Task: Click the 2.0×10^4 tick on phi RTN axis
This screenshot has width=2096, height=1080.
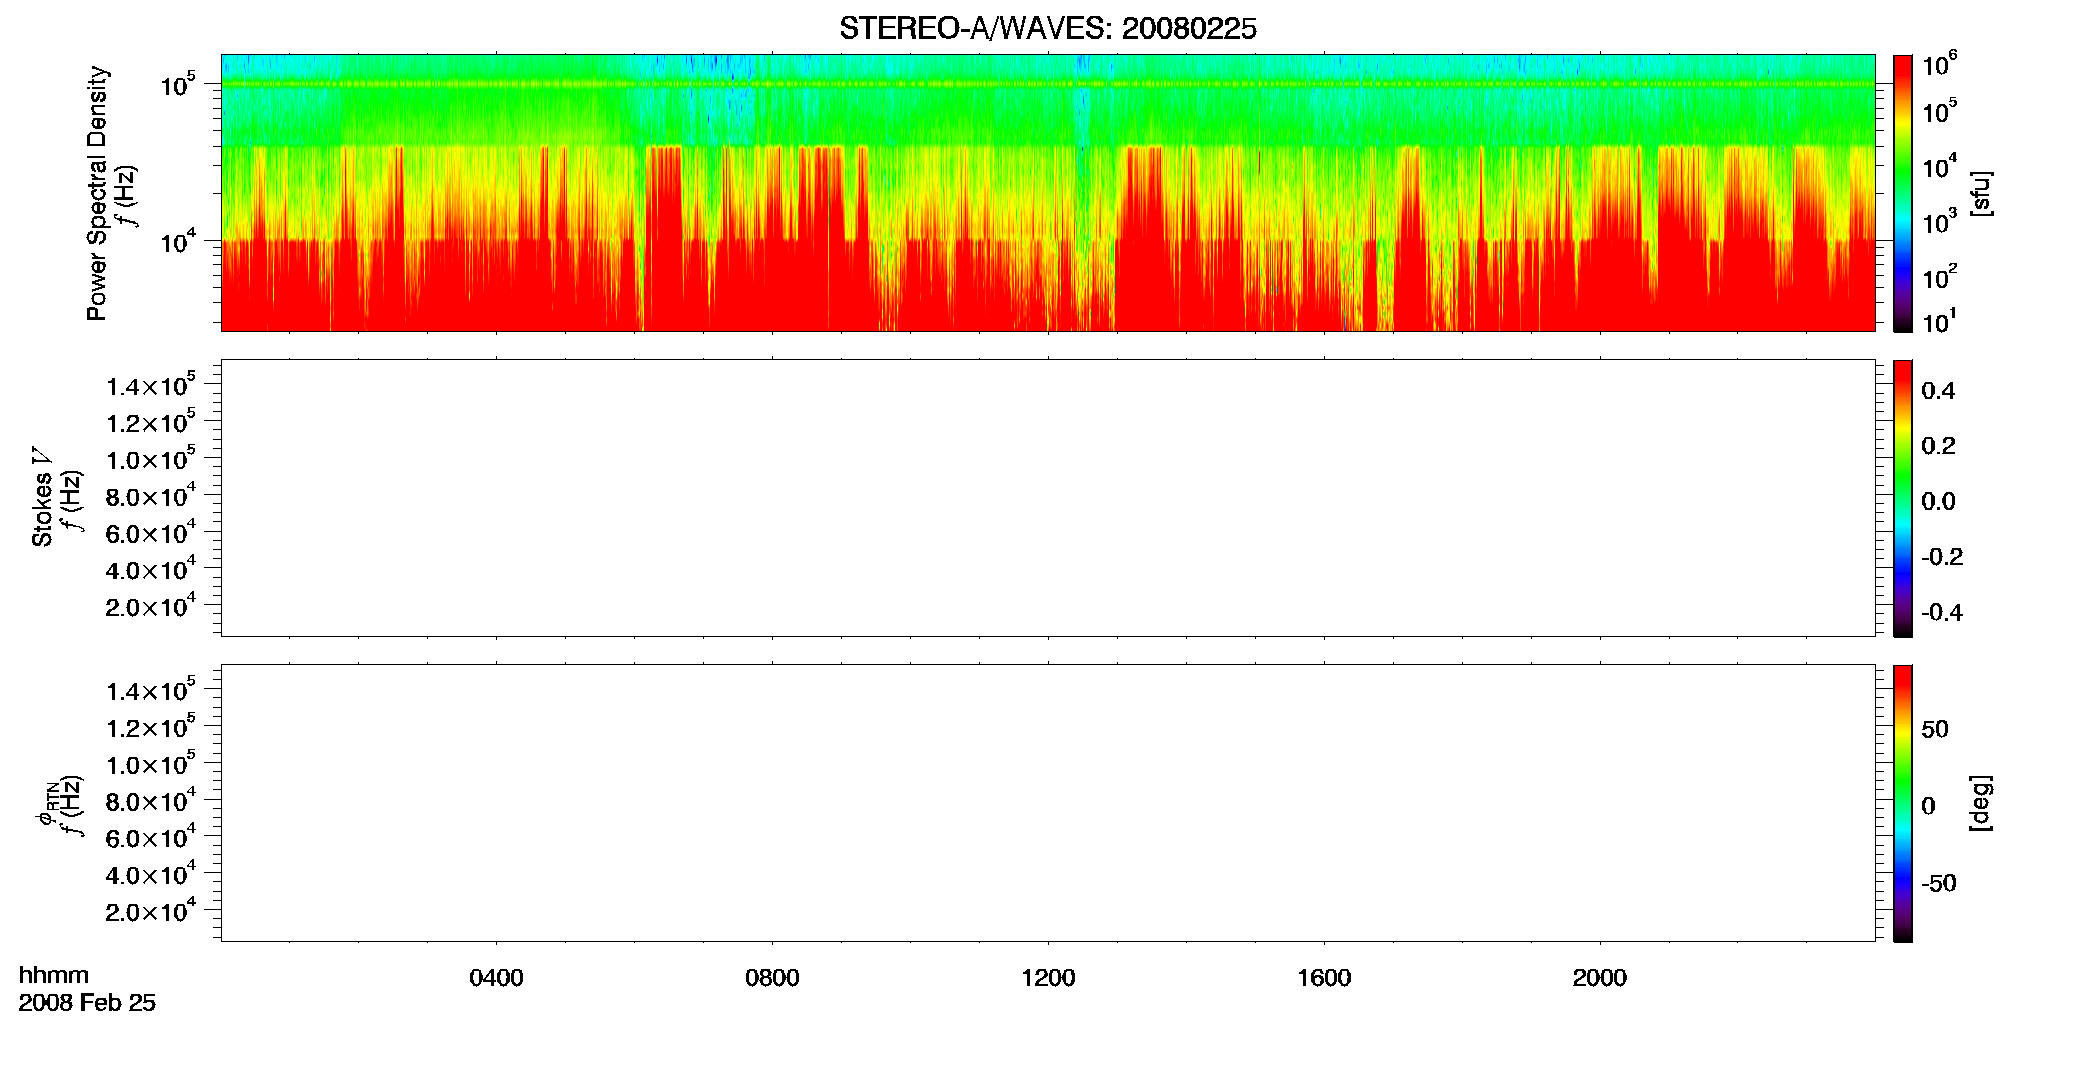Action: [151, 910]
